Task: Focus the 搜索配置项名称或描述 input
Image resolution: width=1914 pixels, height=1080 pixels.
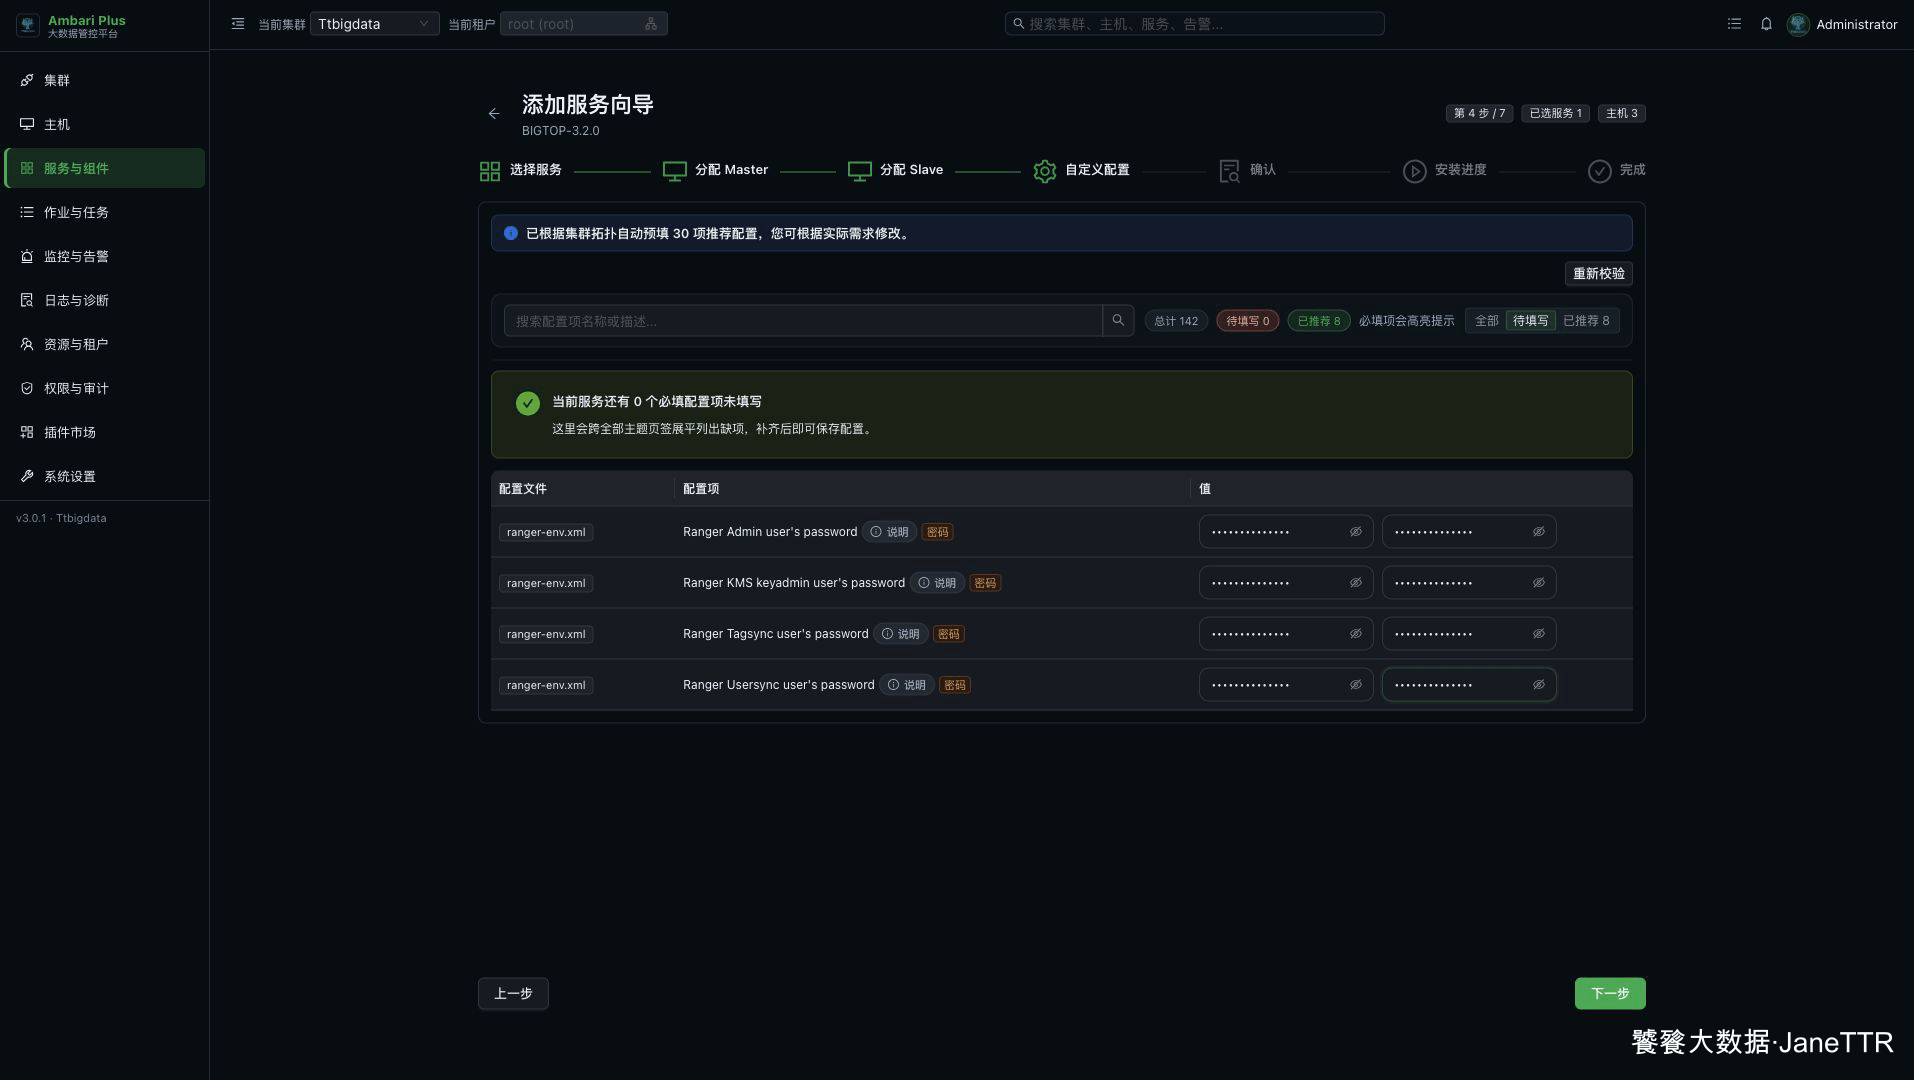Action: (803, 321)
